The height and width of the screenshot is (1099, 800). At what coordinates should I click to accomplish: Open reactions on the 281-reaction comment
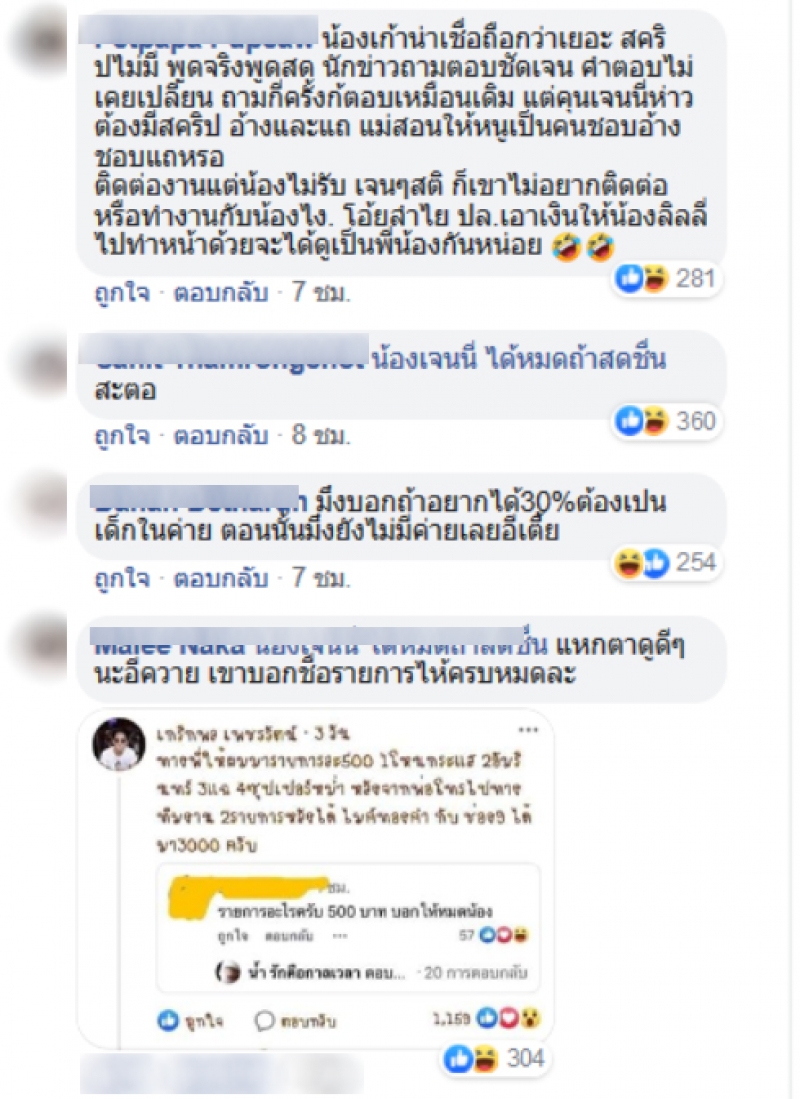pyautogui.click(x=665, y=279)
